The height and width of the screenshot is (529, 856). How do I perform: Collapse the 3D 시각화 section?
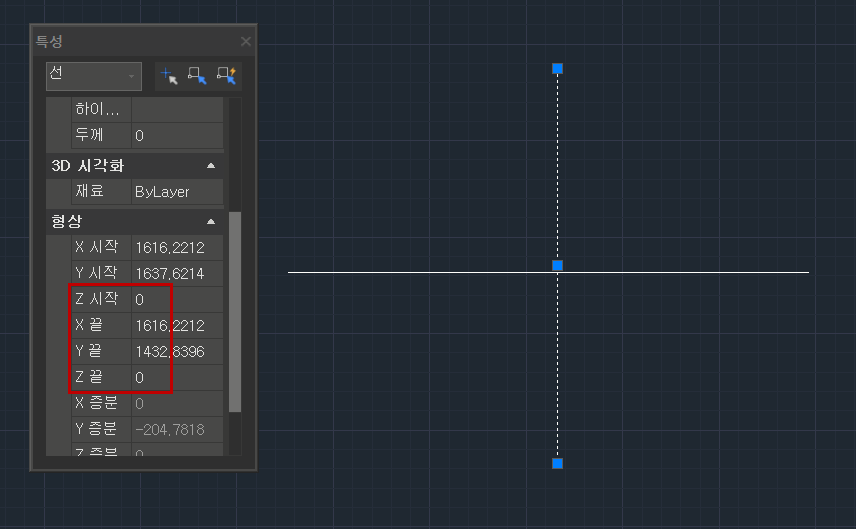(211, 166)
